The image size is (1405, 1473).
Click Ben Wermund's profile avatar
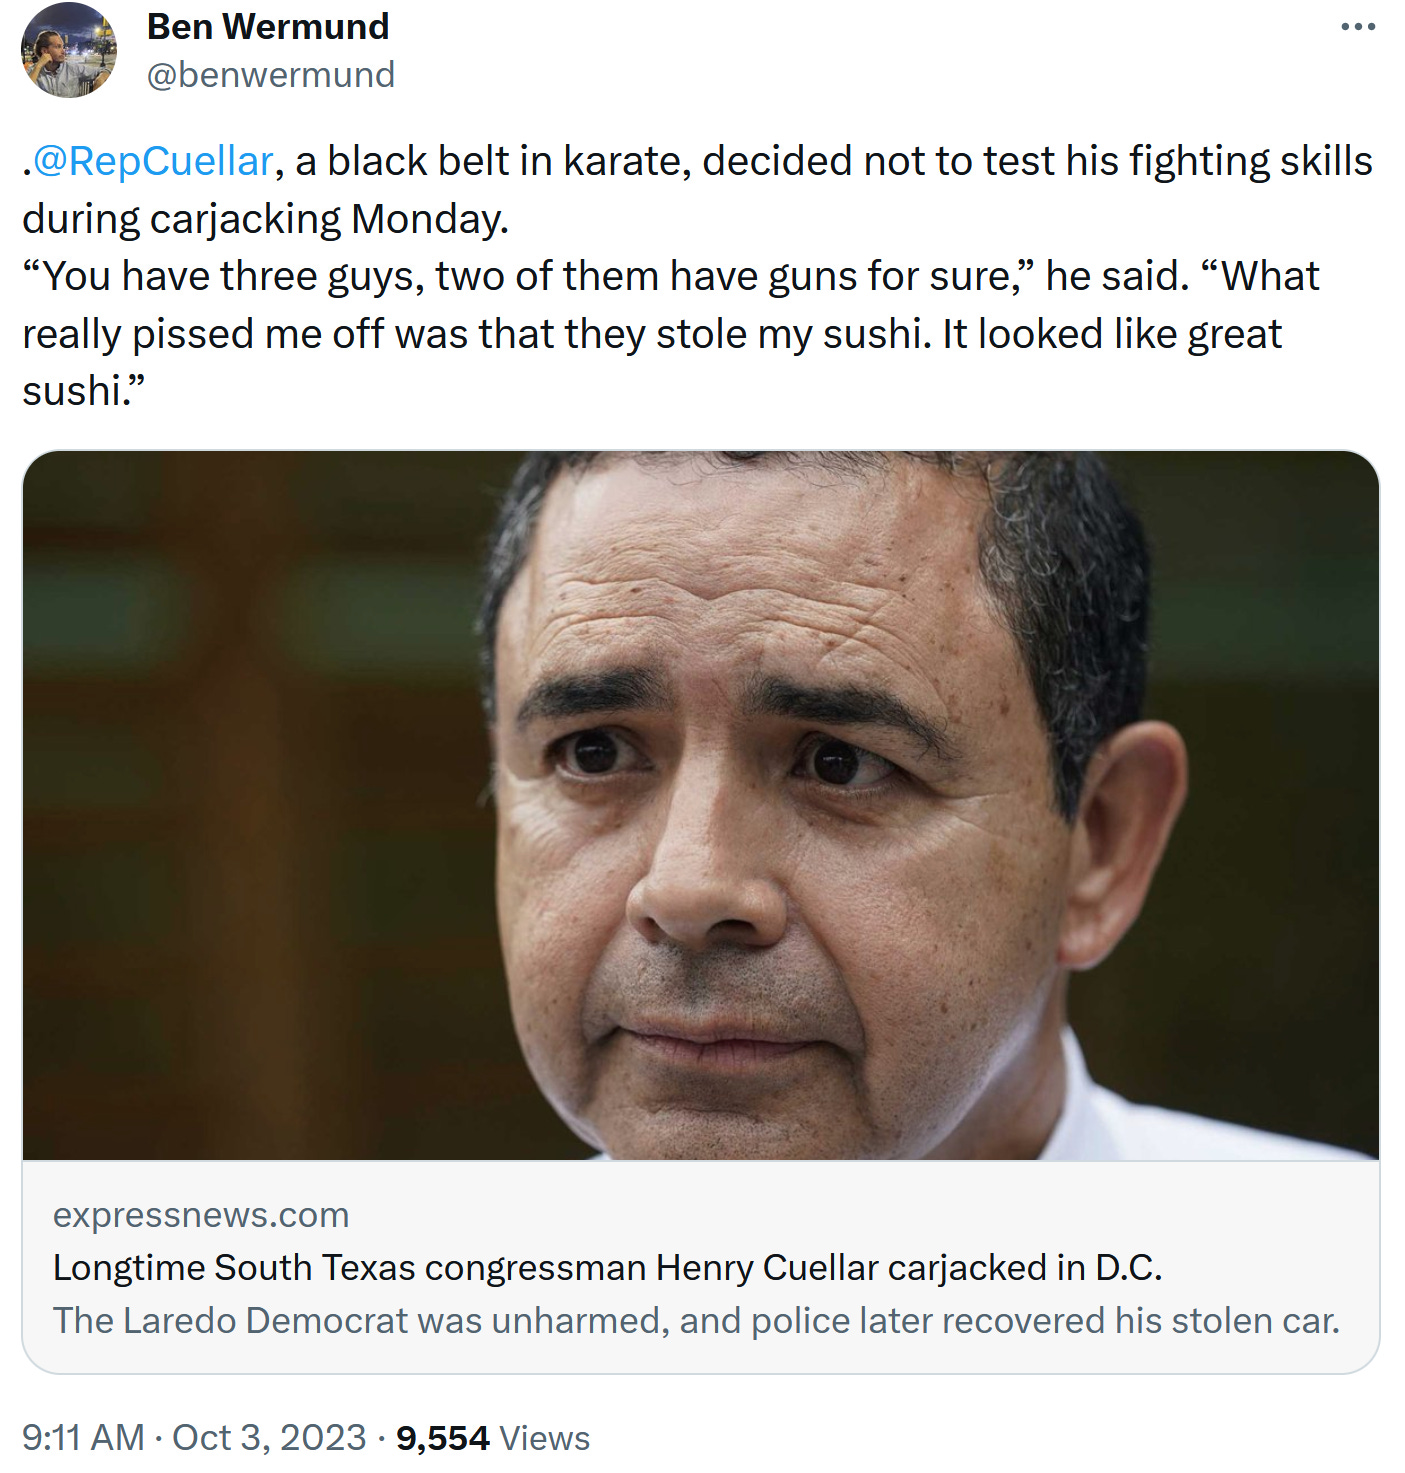tap(69, 50)
